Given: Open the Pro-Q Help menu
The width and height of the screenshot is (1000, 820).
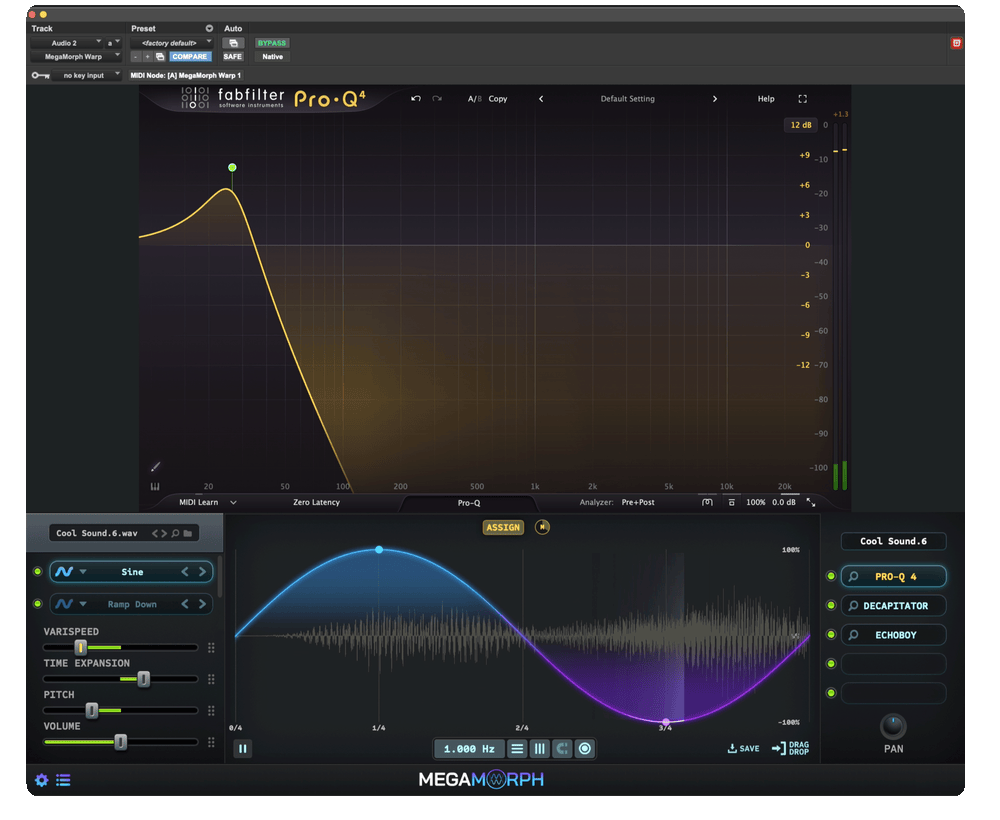Looking at the screenshot, I should 766,99.
